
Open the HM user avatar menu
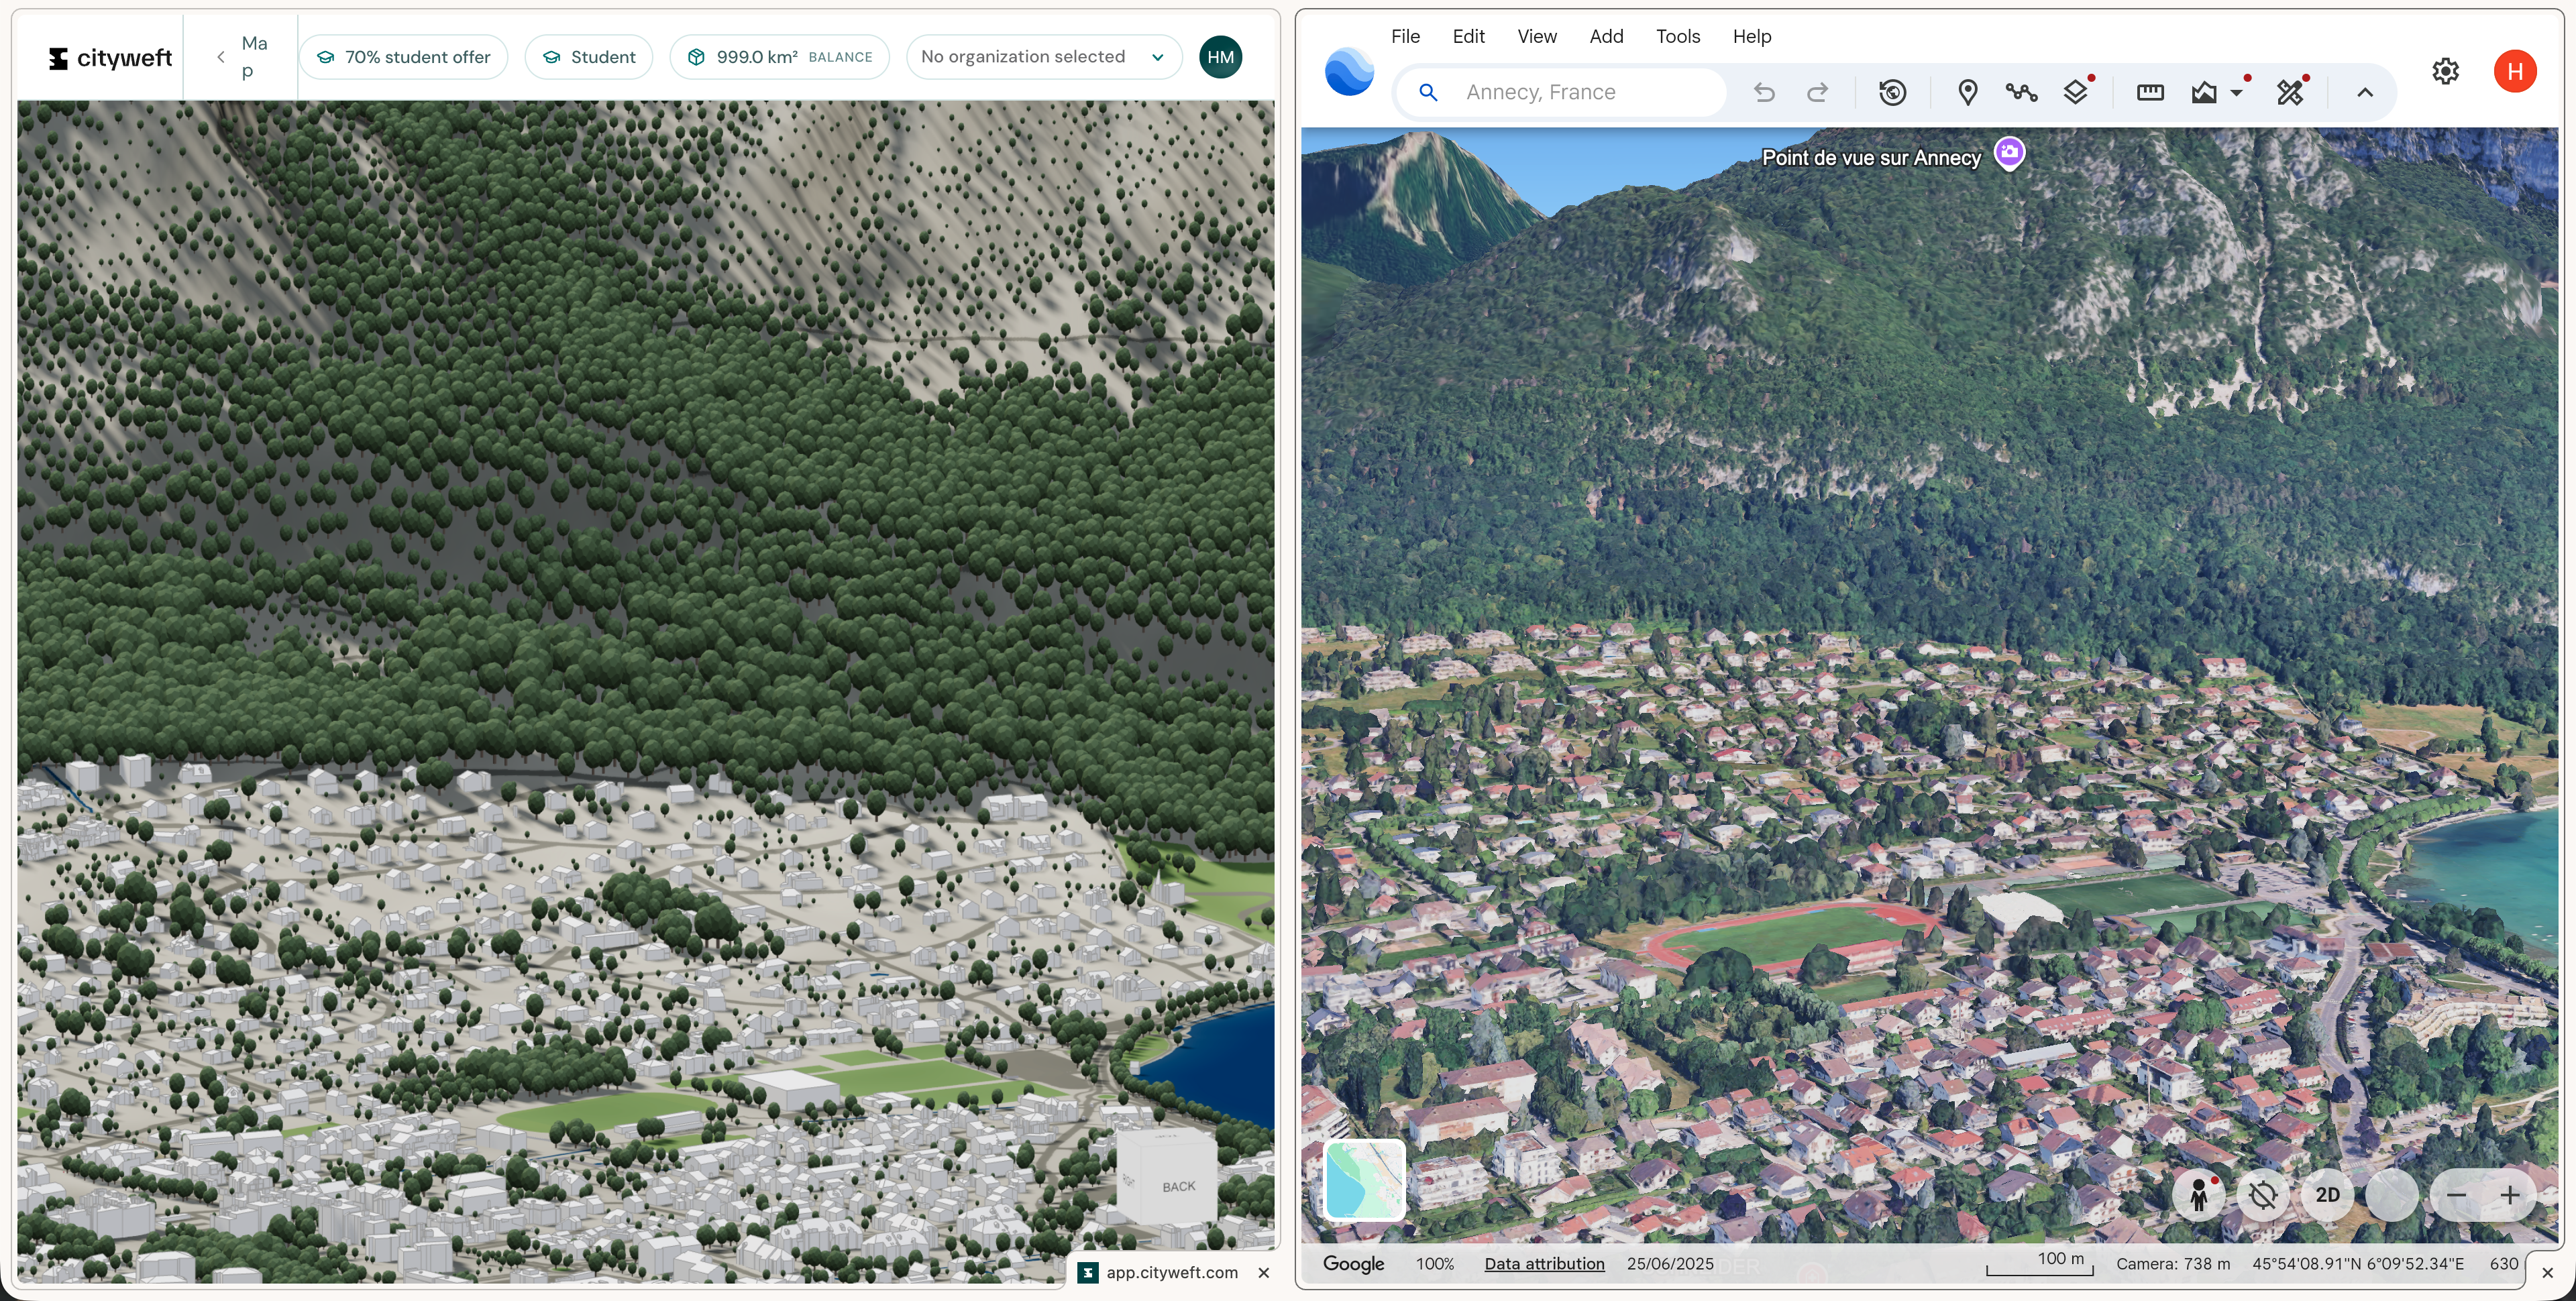1220,57
